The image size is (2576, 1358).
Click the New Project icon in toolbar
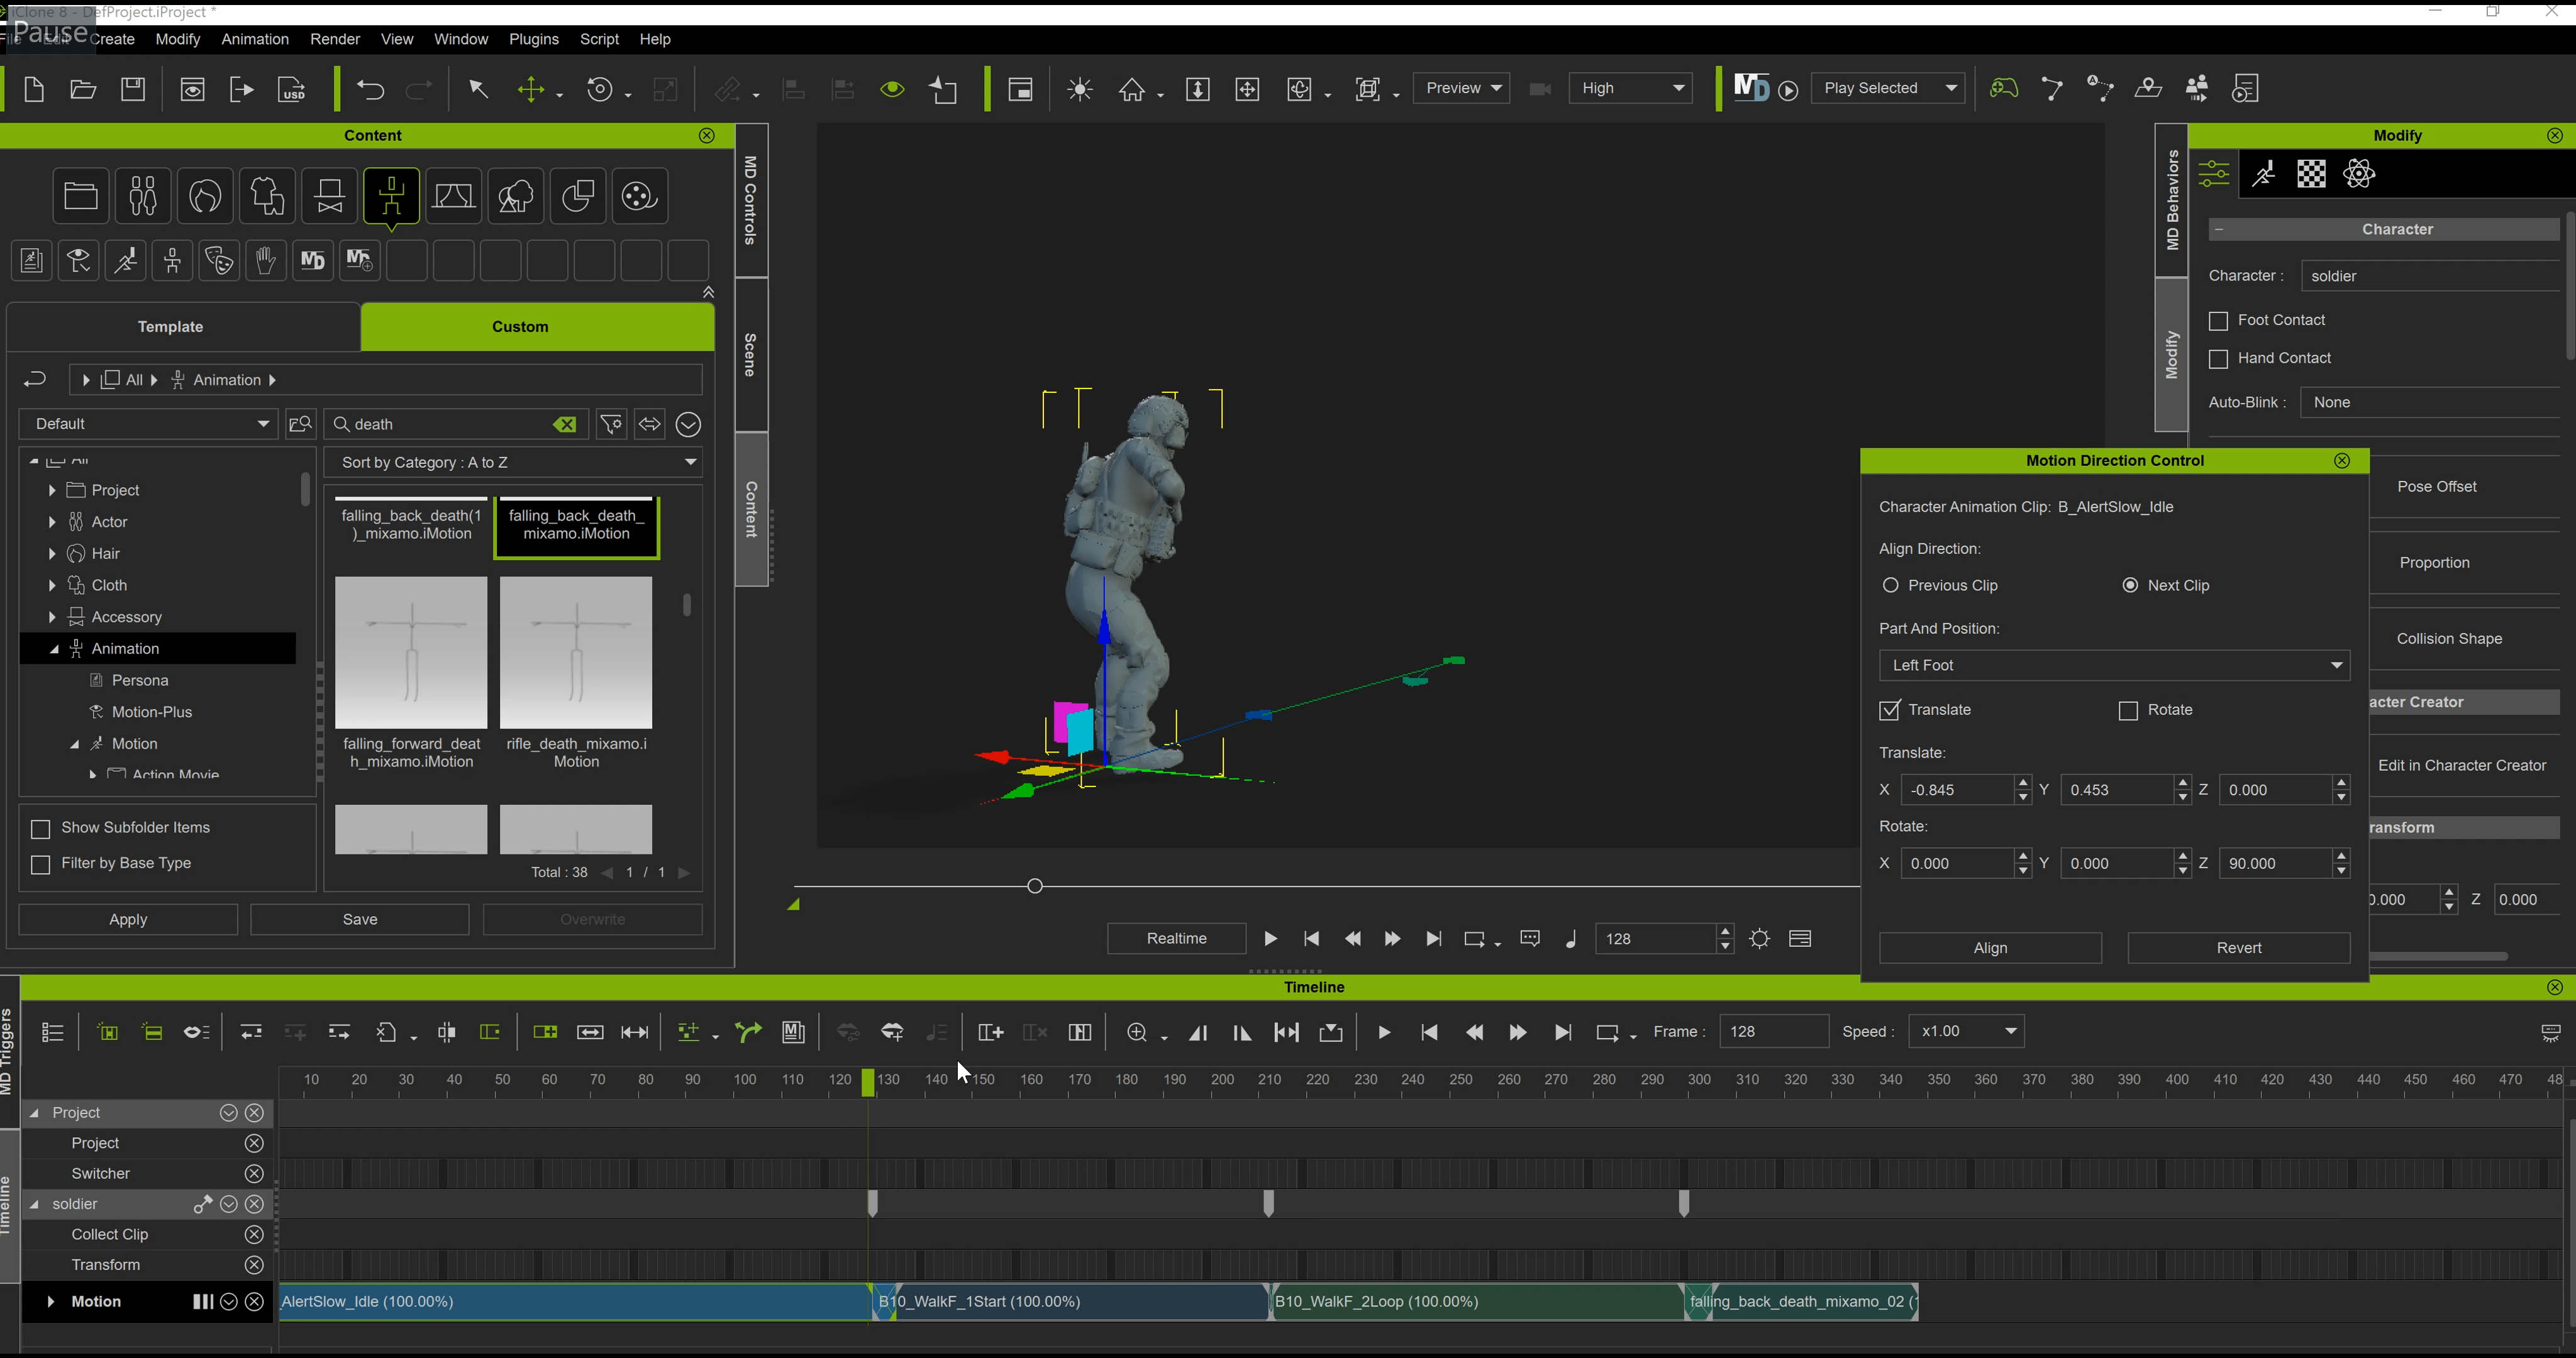(x=34, y=89)
